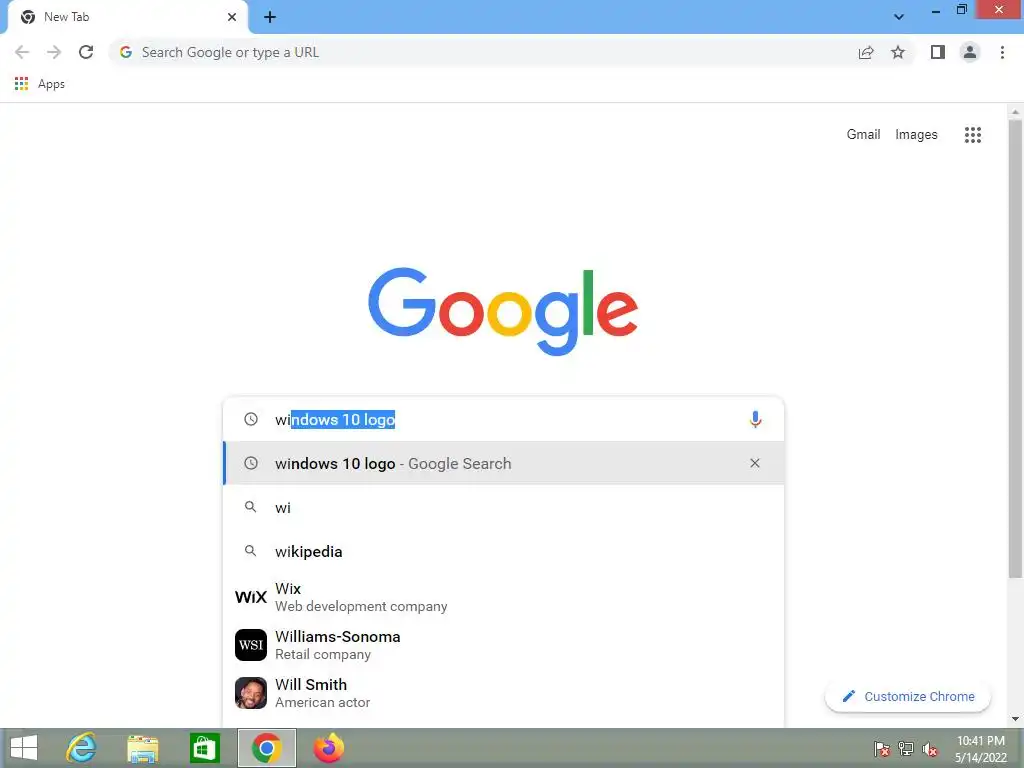Click the browser back arrow
1024x768 pixels.
coord(22,52)
